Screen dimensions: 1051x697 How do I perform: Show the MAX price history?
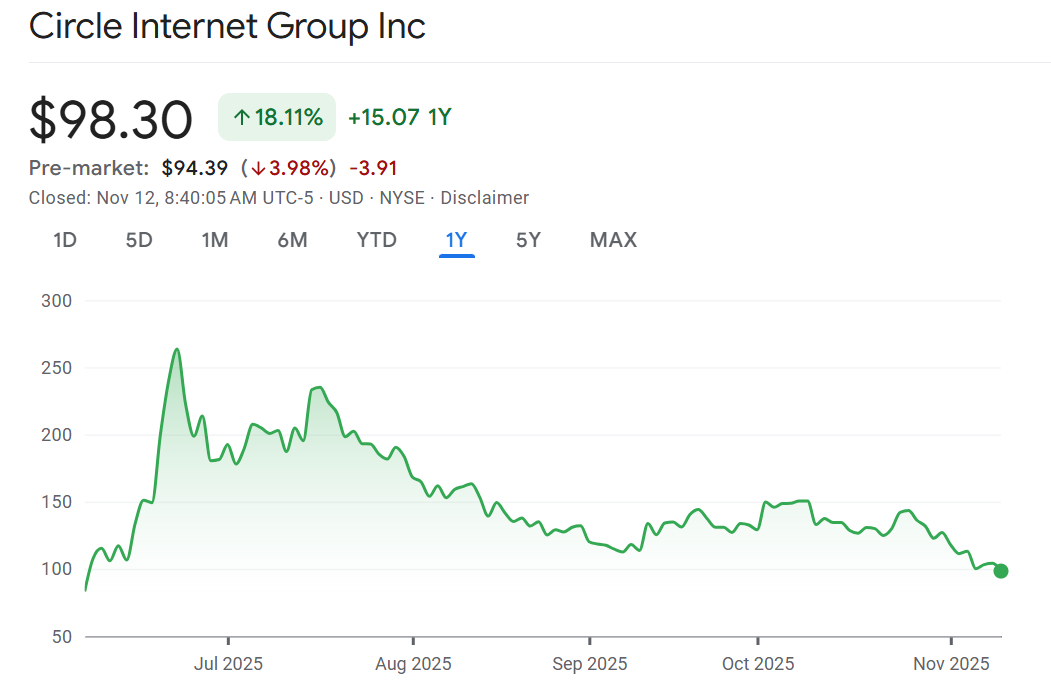pyautogui.click(x=613, y=240)
